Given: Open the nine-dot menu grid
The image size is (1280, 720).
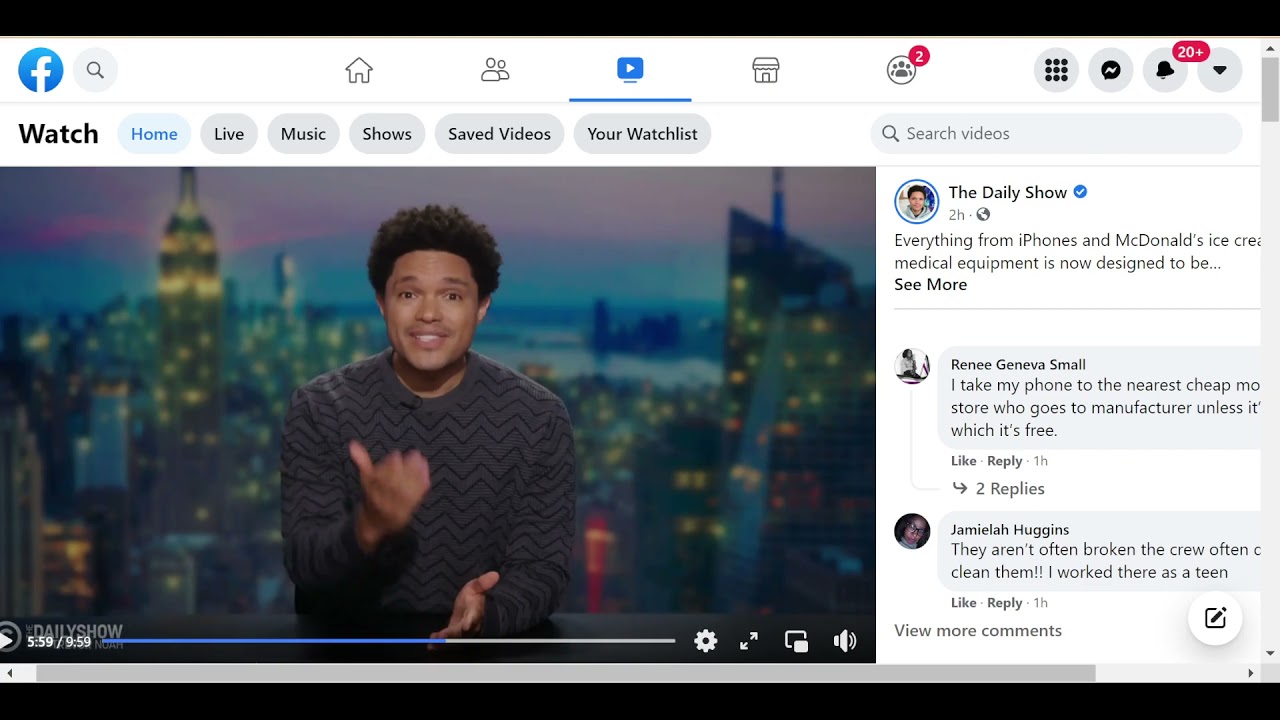Looking at the screenshot, I should click(x=1056, y=70).
